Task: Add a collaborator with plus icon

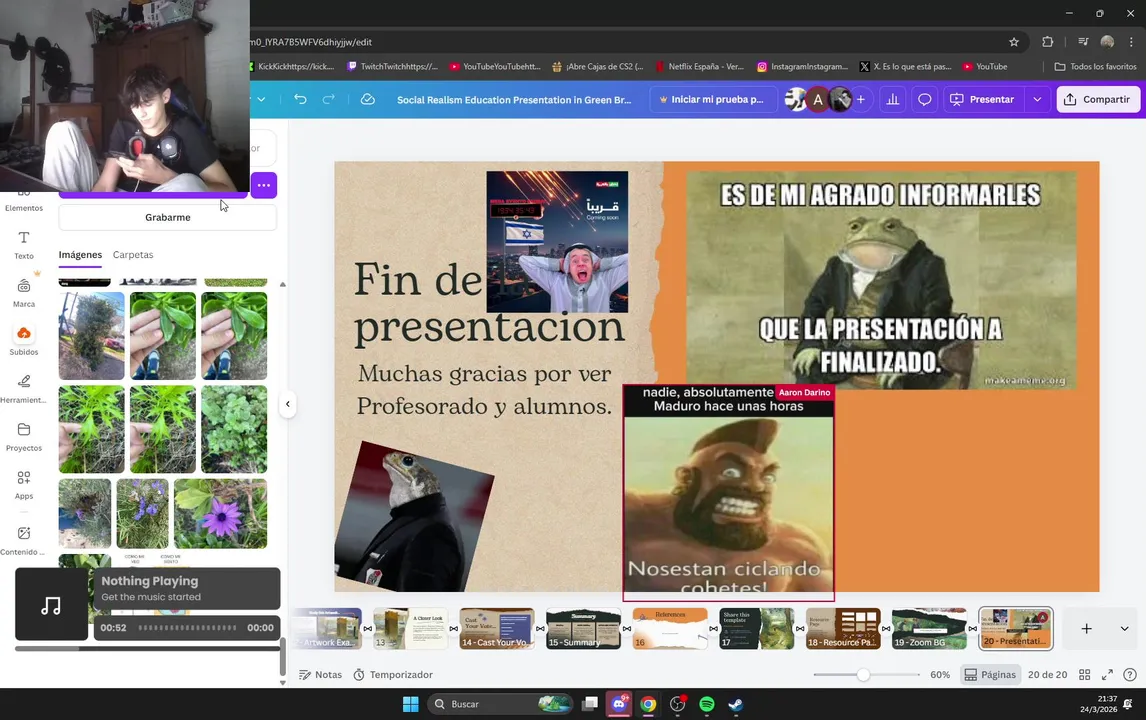Action: click(x=861, y=99)
